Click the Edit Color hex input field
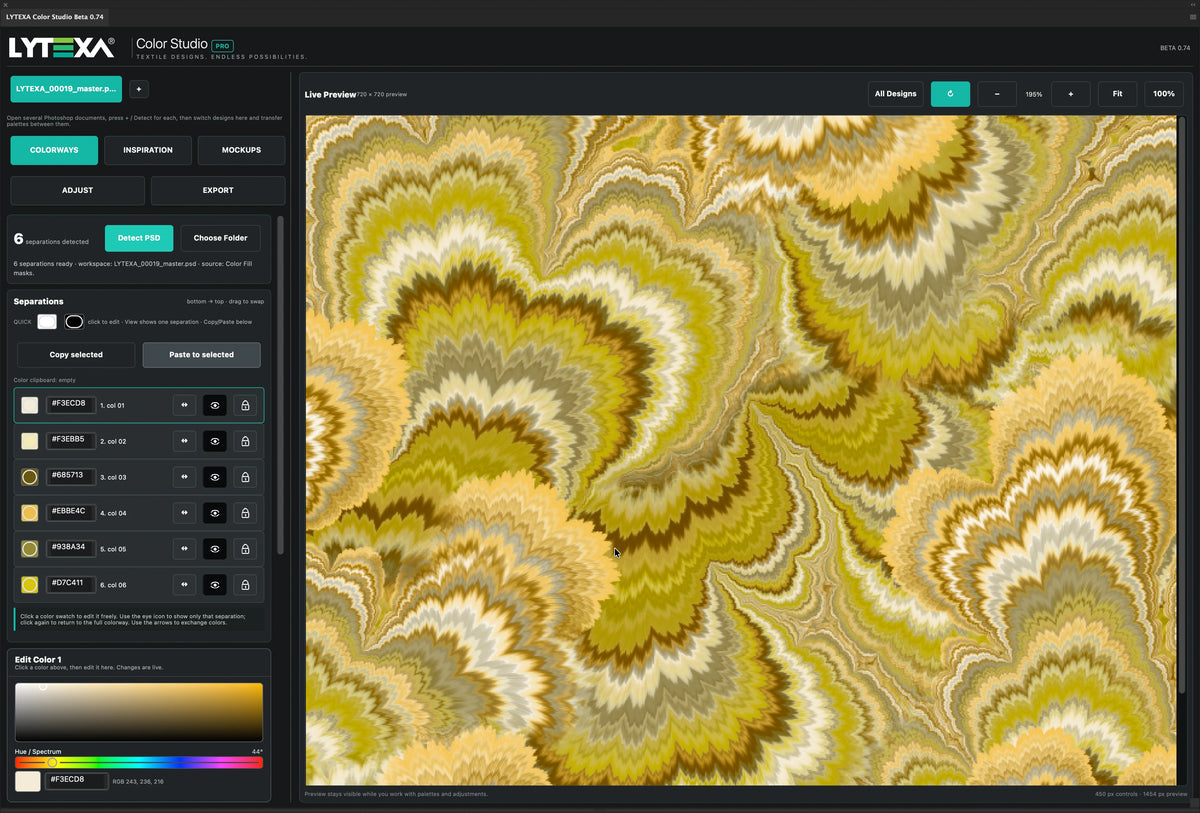The image size is (1200, 813). pos(77,780)
